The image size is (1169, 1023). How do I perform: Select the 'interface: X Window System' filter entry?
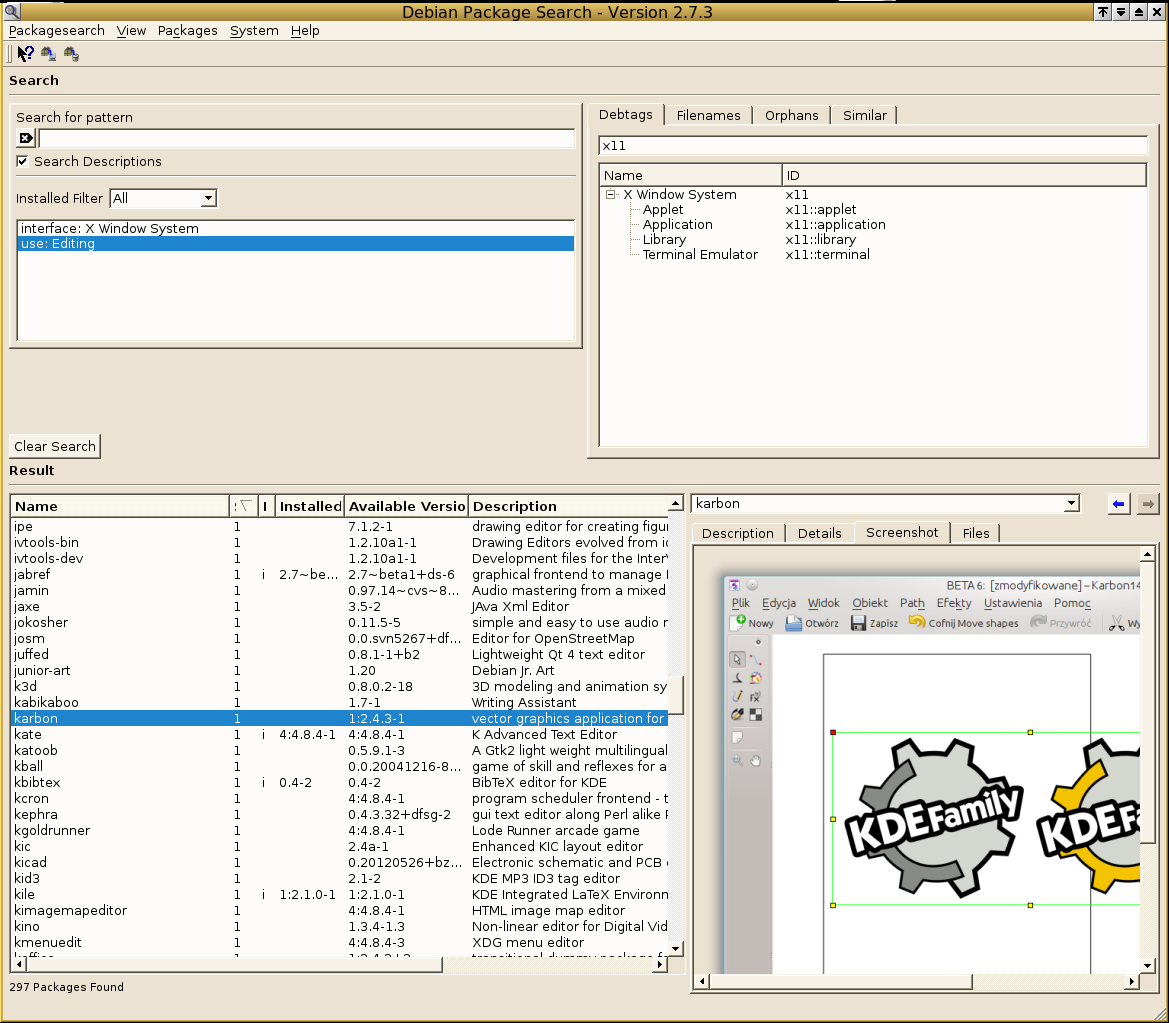[296, 228]
